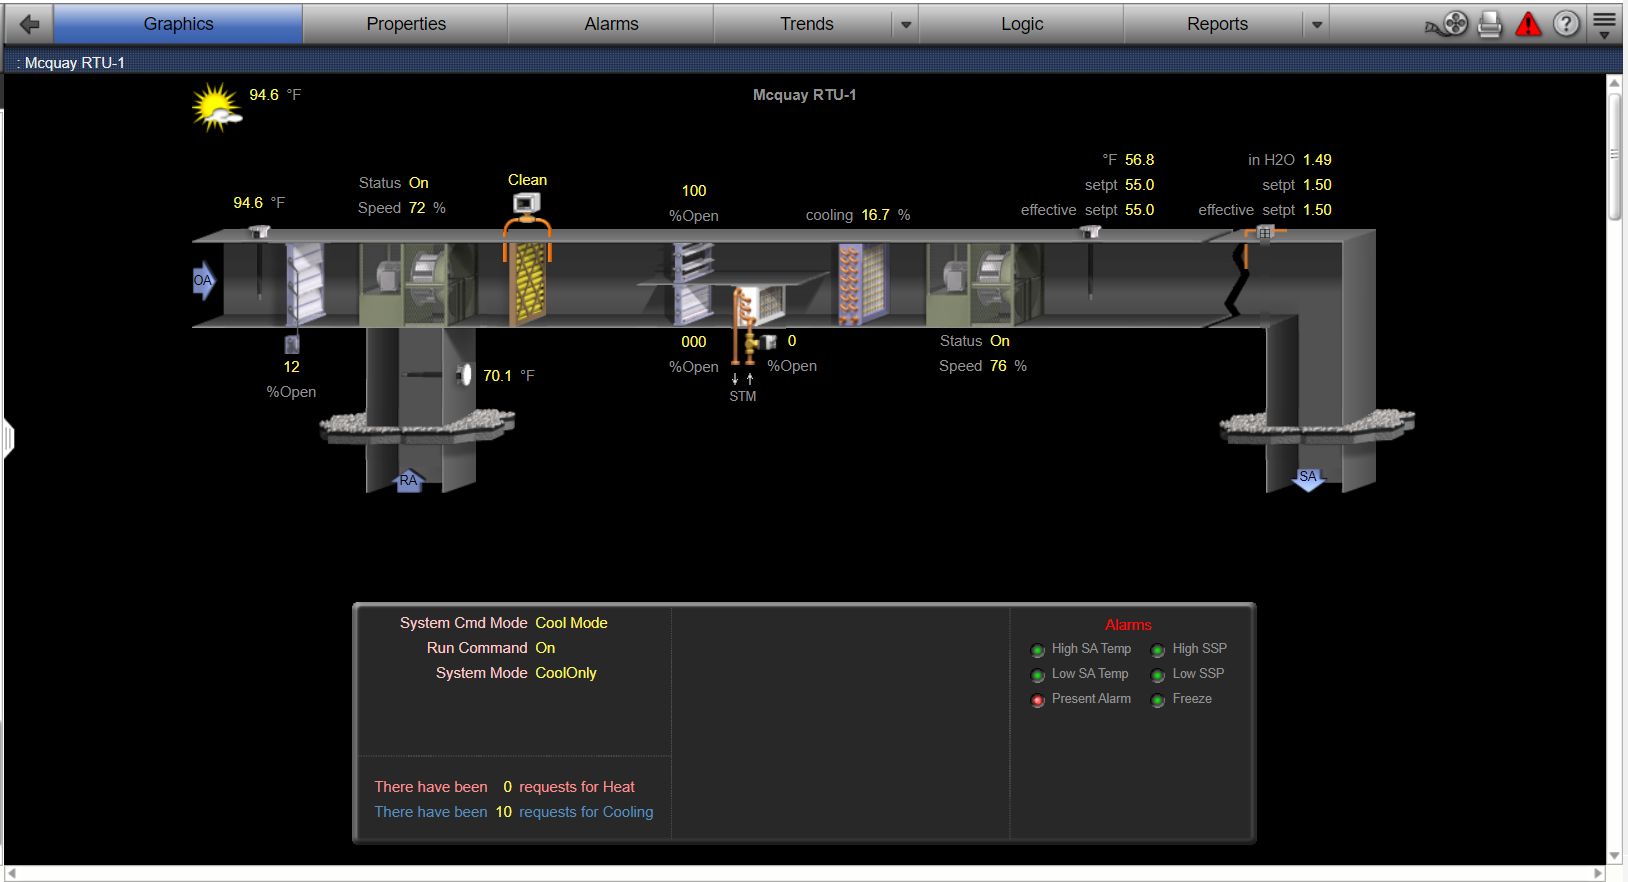This screenshot has height=882, width=1628.
Task: Click the sun weather icon
Action: point(215,108)
